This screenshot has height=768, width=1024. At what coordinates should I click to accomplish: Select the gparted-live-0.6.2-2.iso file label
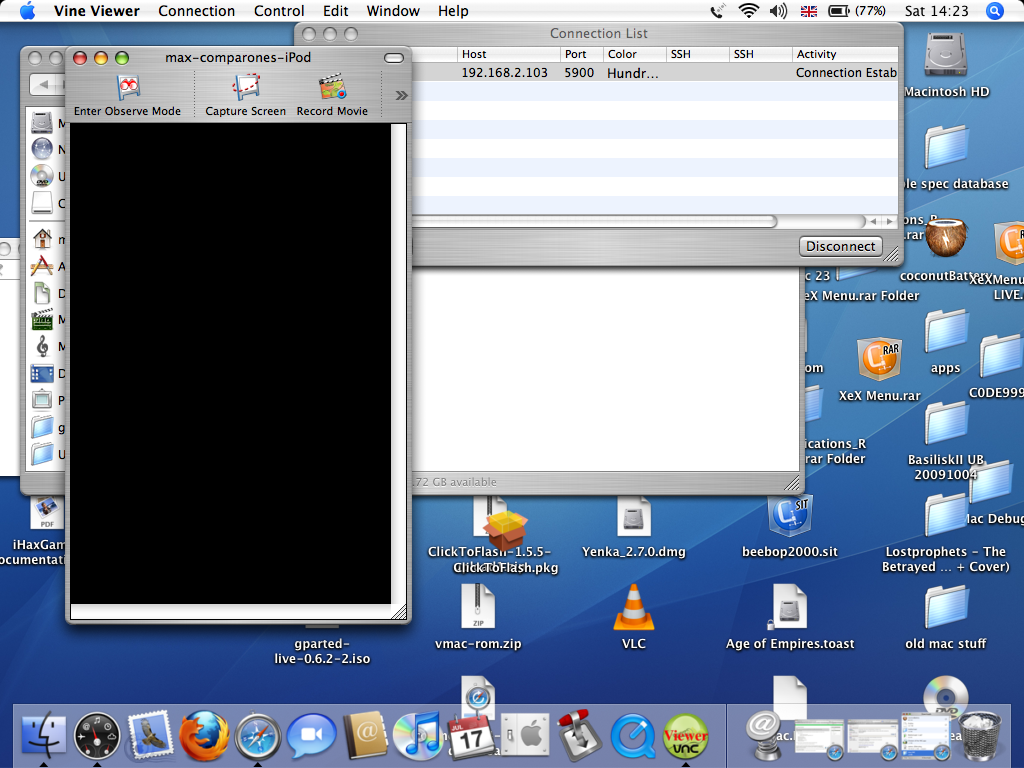pos(322,651)
